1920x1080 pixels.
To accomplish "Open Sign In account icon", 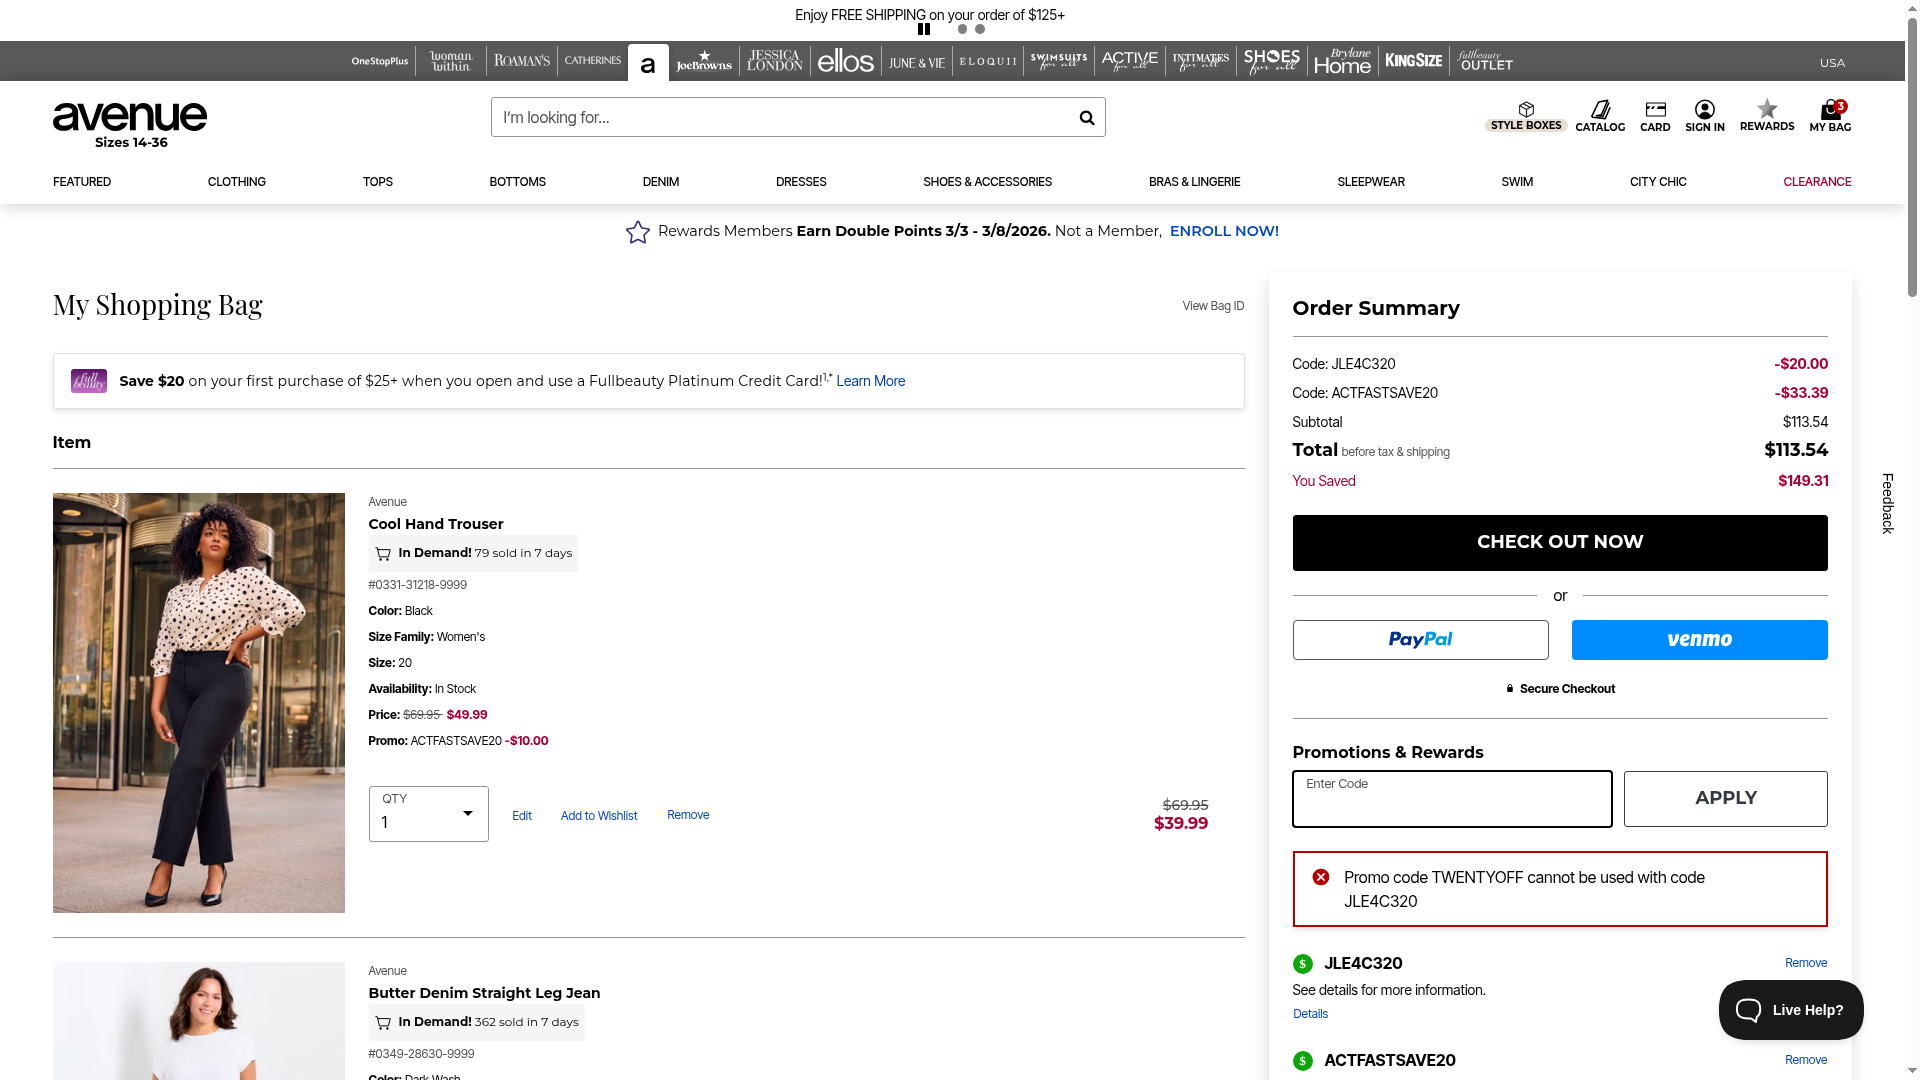I will click(1704, 116).
